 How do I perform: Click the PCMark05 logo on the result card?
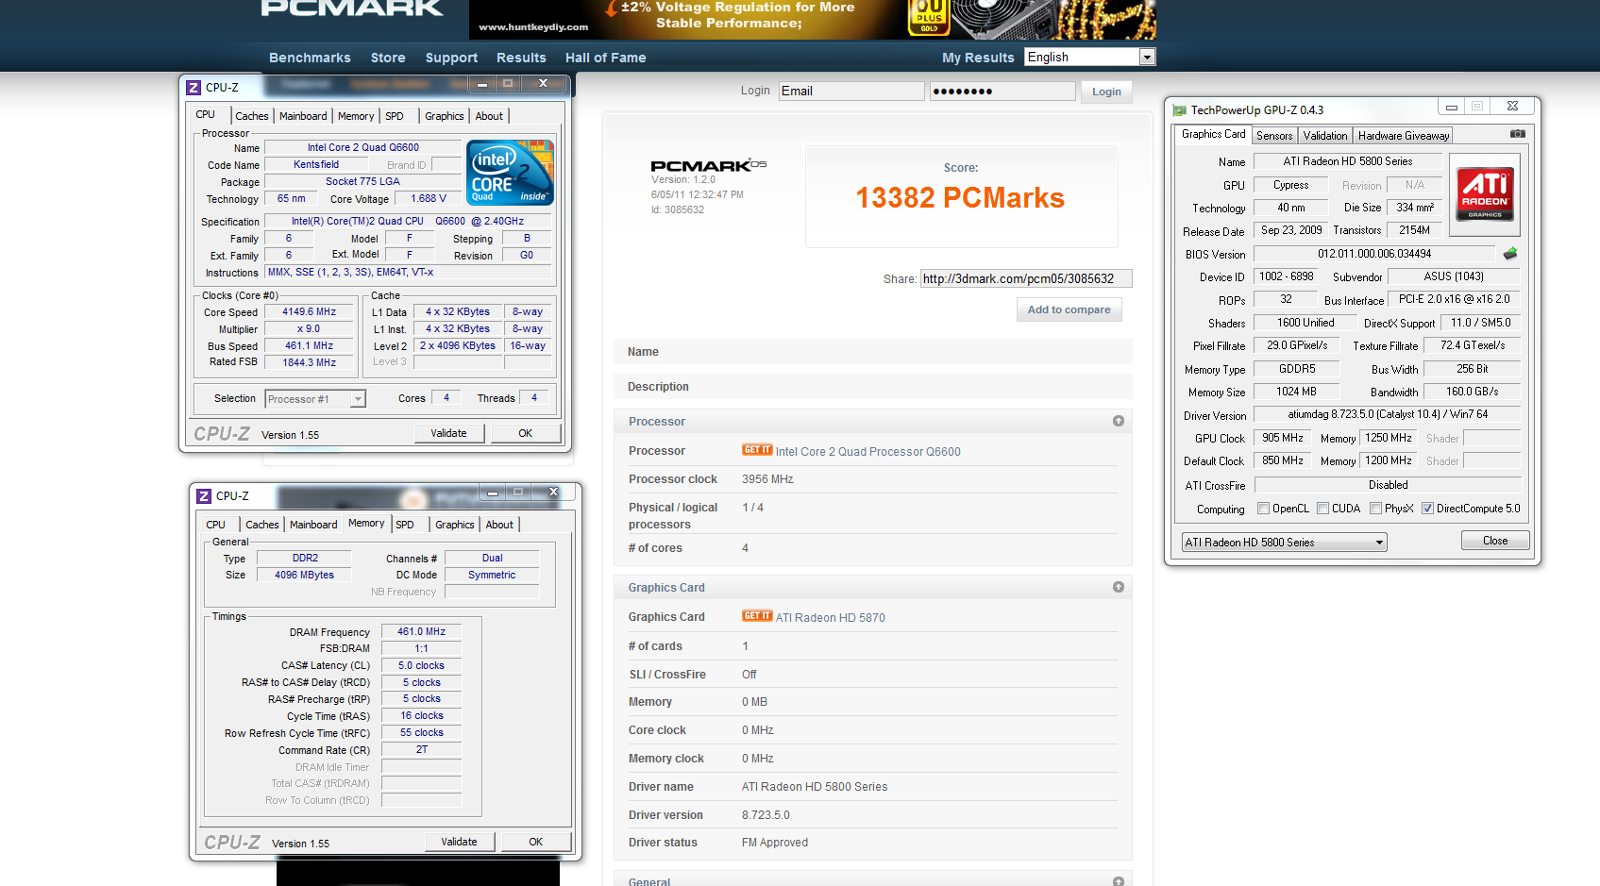(708, 165)
